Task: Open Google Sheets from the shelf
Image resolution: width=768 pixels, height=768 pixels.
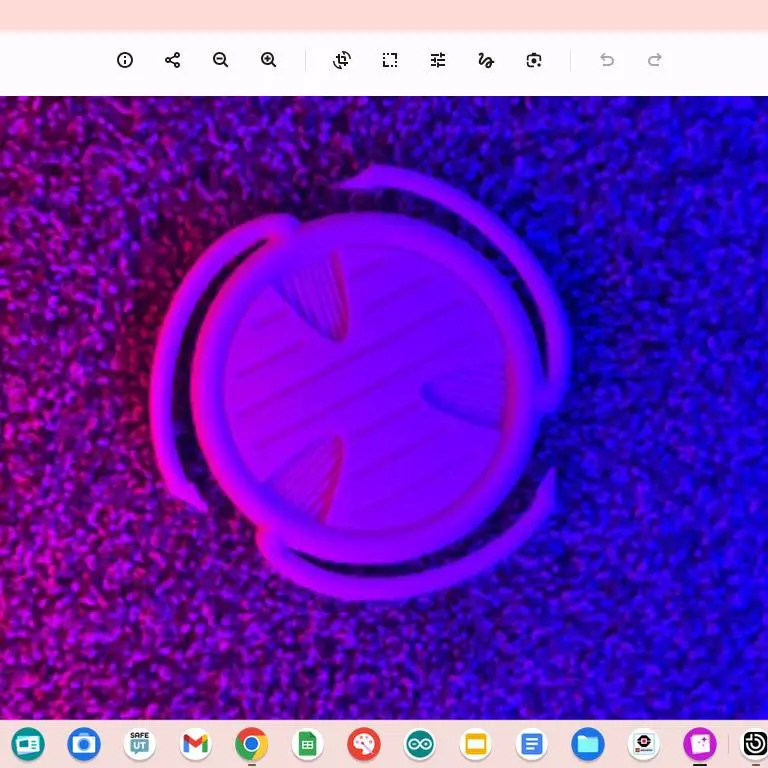Action: 308,744
